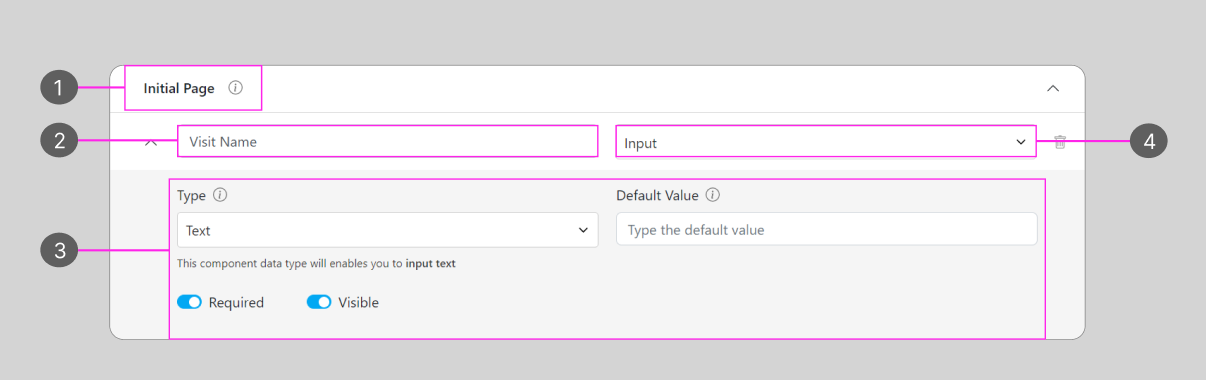
Task: Collapse the Initial Page section chevron
Action: 1052,88
